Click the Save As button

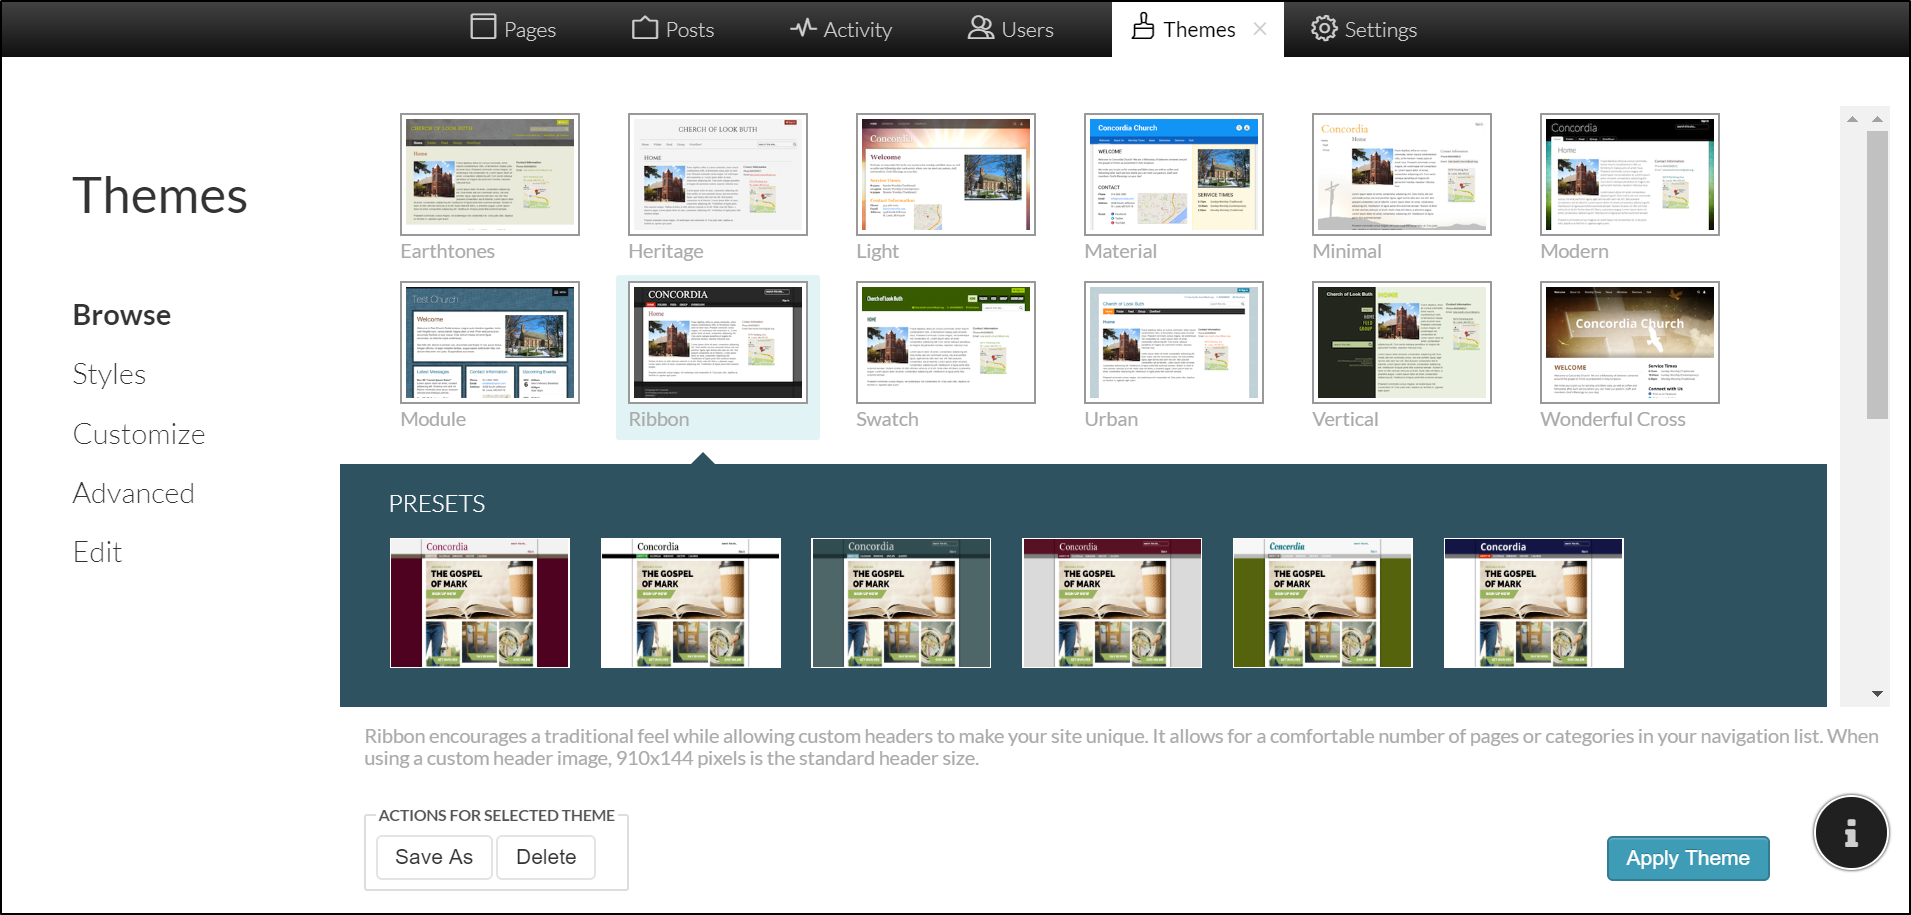click(x=434, y=857)
